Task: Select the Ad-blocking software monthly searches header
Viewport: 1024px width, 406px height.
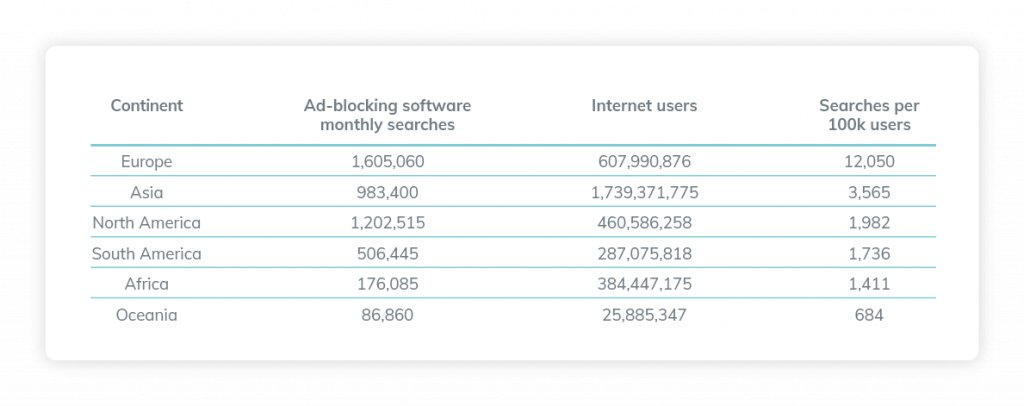Action: click(387, 115)
